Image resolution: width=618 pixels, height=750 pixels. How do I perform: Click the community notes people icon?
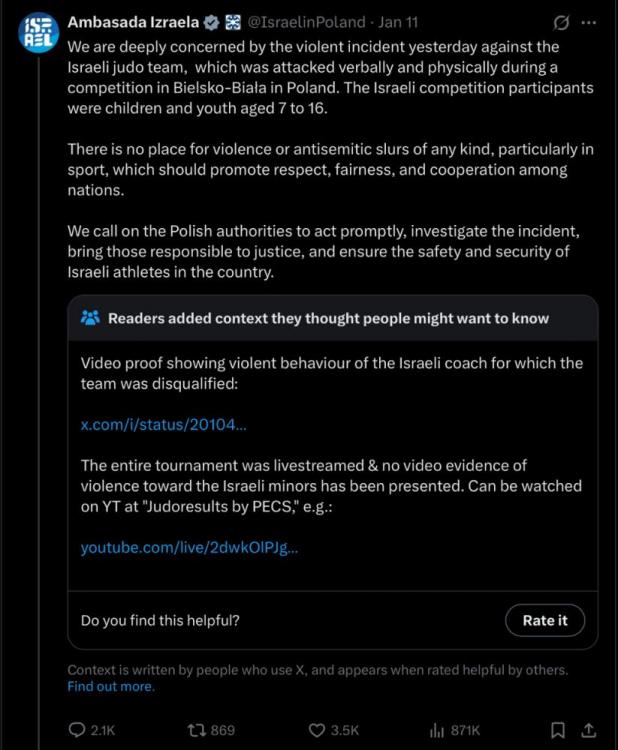pyautogui.click(x=90, y=318)
